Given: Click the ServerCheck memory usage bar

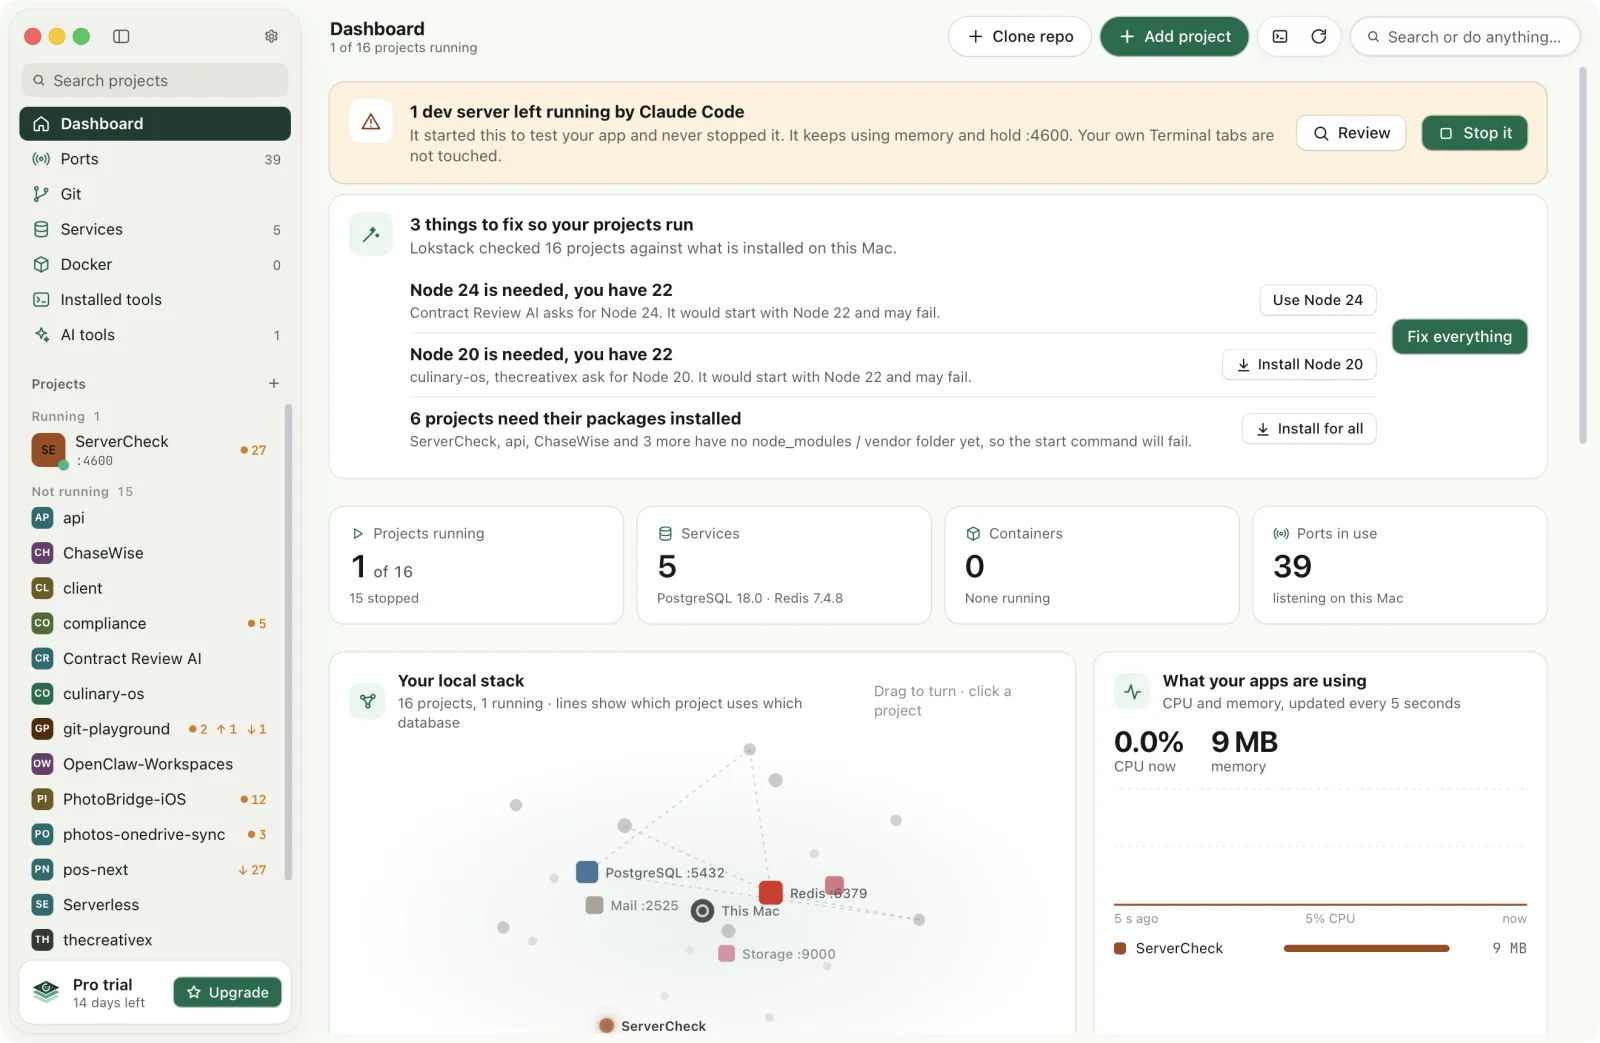Looking at the screenshot, I should 1366,948.
